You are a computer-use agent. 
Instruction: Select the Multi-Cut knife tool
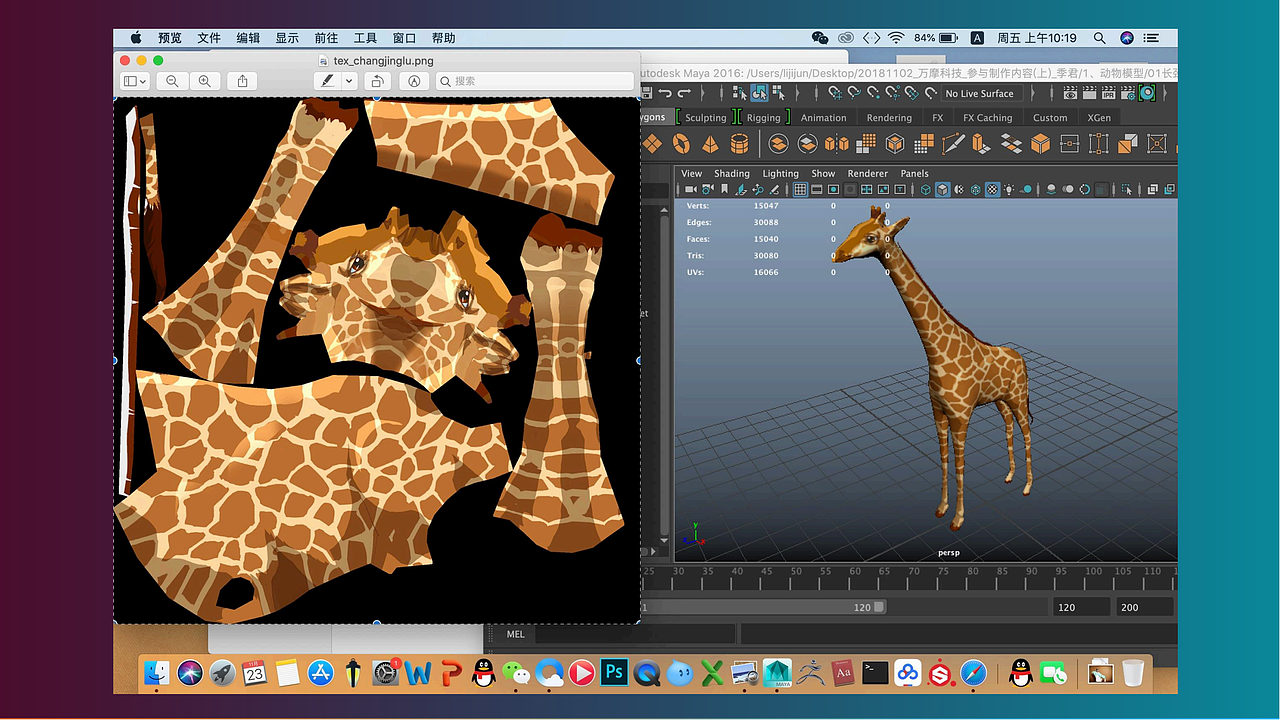click(953, 144)
